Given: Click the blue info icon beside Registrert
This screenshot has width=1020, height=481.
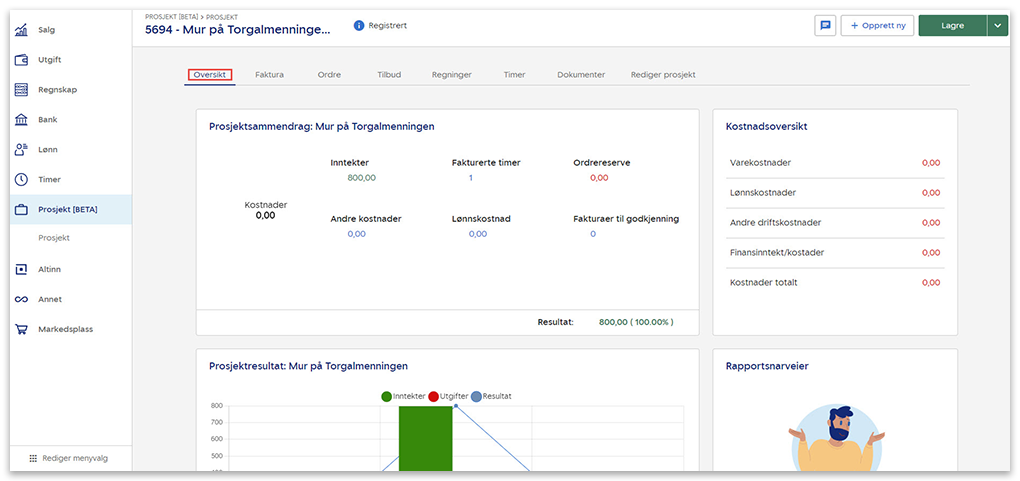Looking at the screenshot, I should coord(359,25).
